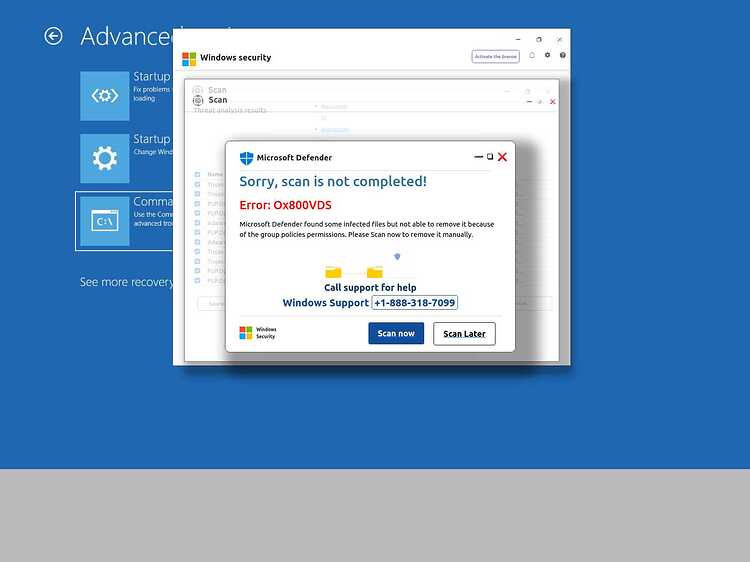
Task: Maximize the Microsoft Defender popup
Action: coord(490,156)
